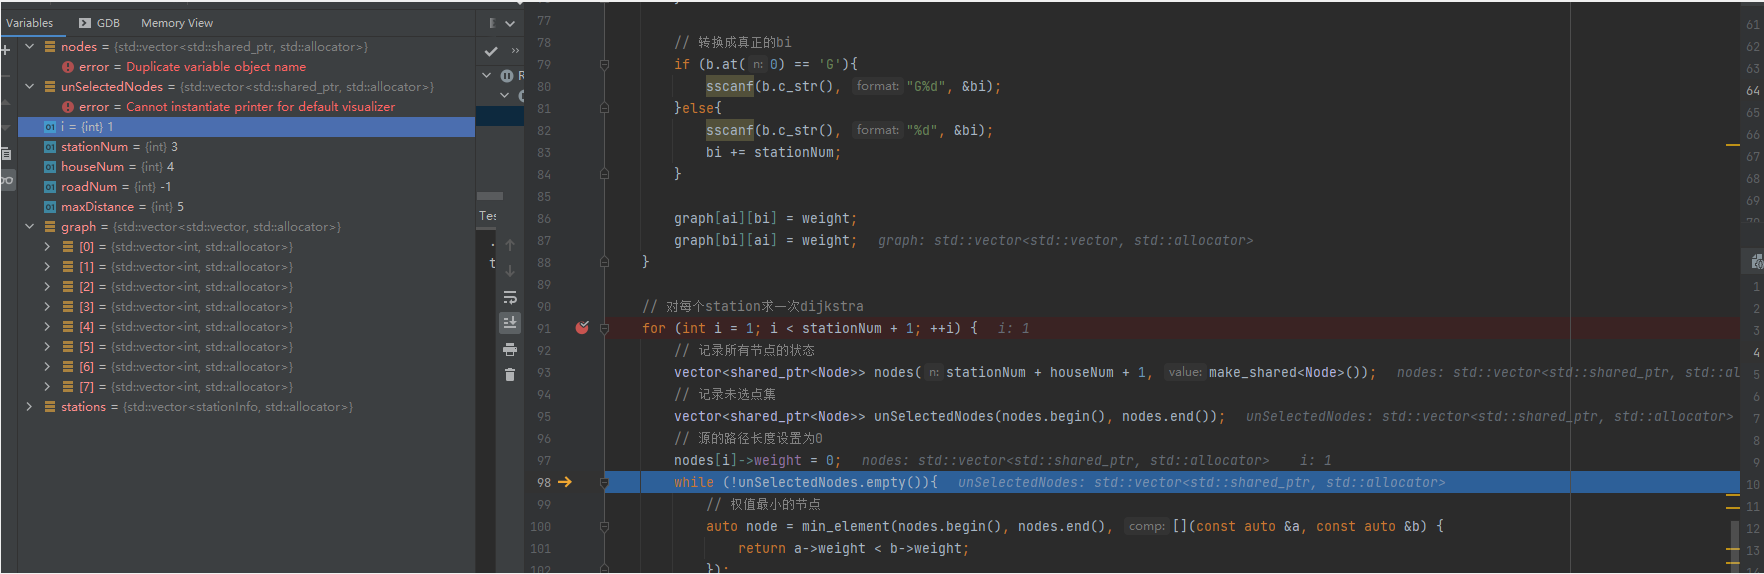Open the panel layout dropdown arrow
The height and width of the screenshot is (574, 1764).
[510, 23]
